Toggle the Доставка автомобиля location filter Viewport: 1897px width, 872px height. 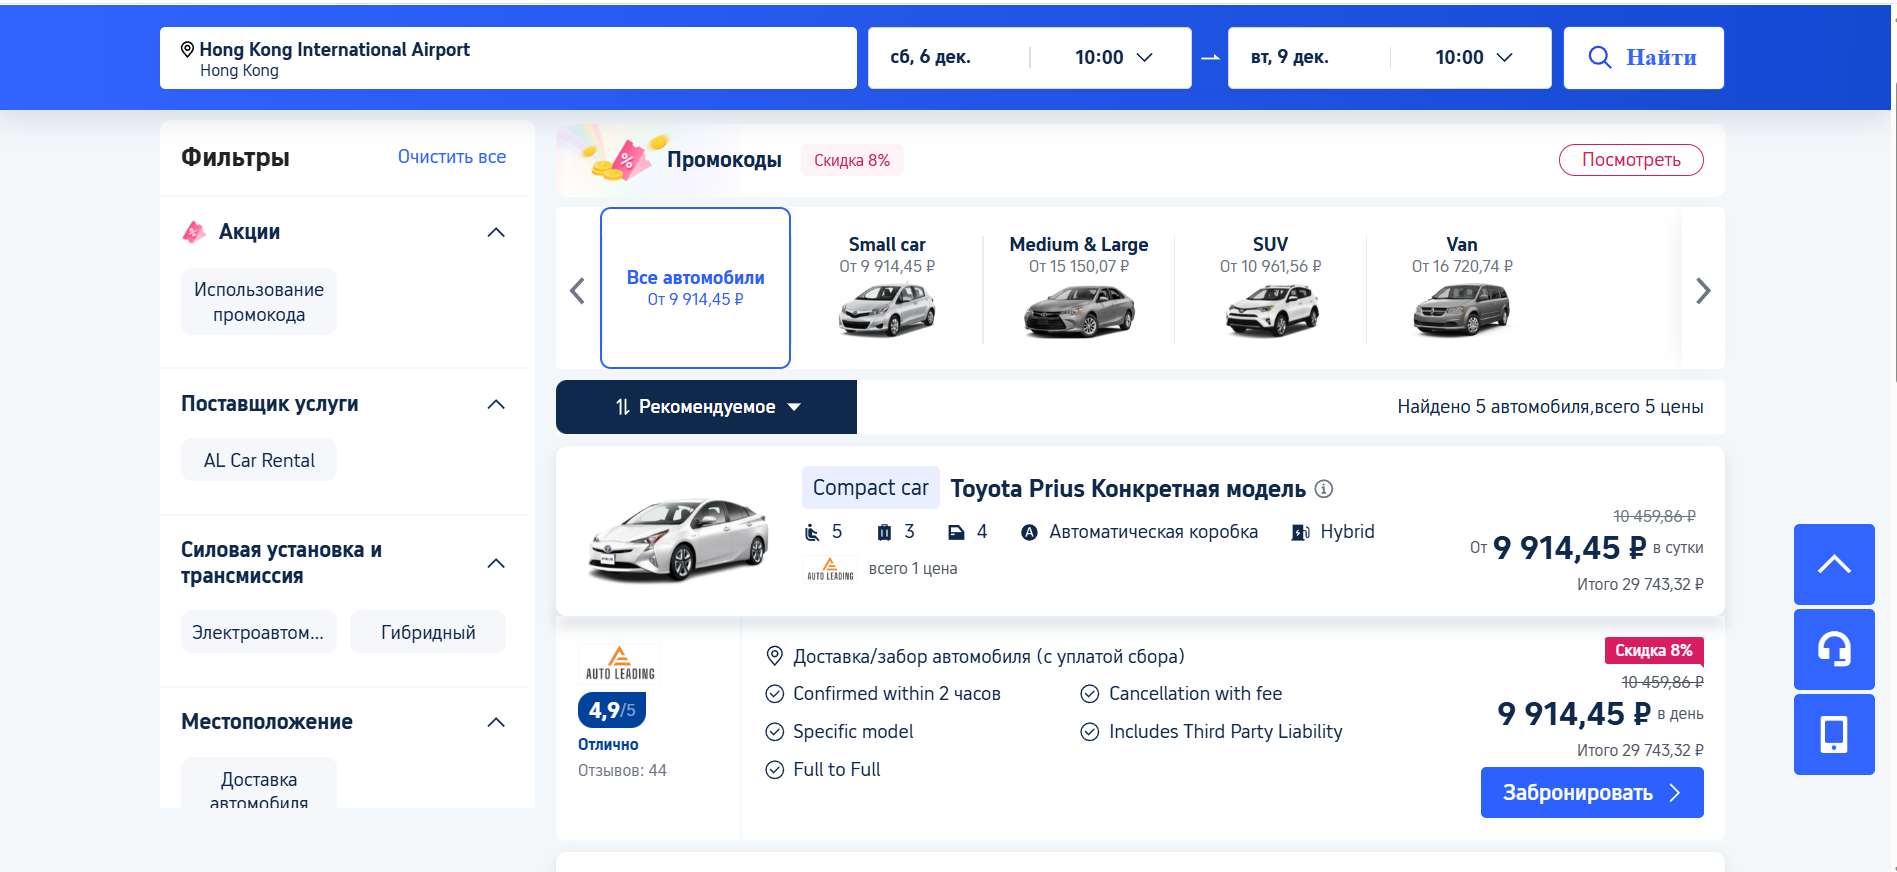coord(259,784)
